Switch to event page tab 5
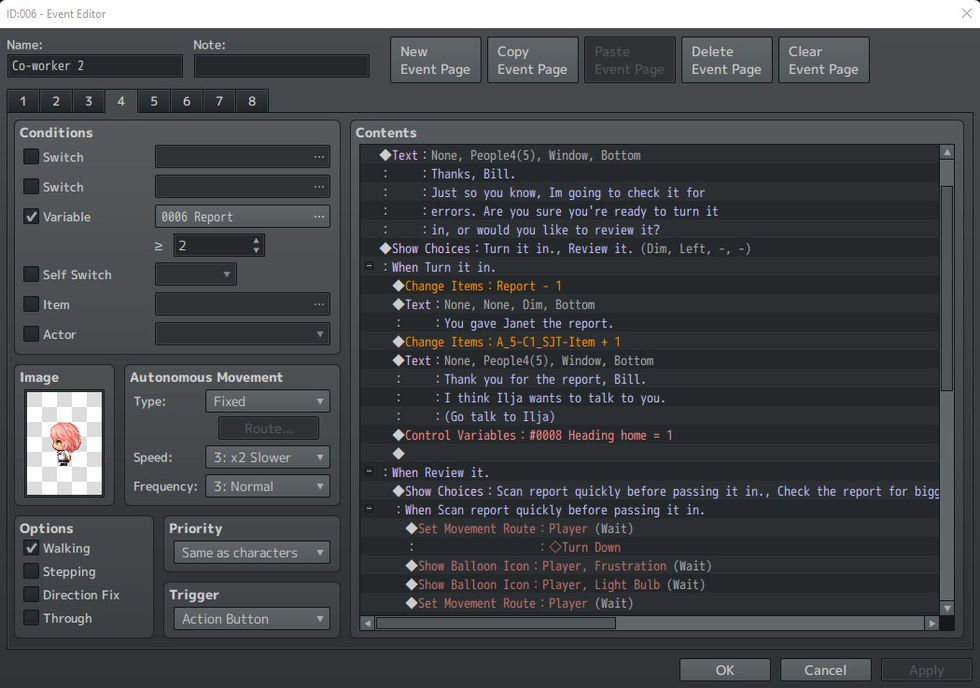Image resolution: width=980 pixels, height=688 pixels. 153,101
